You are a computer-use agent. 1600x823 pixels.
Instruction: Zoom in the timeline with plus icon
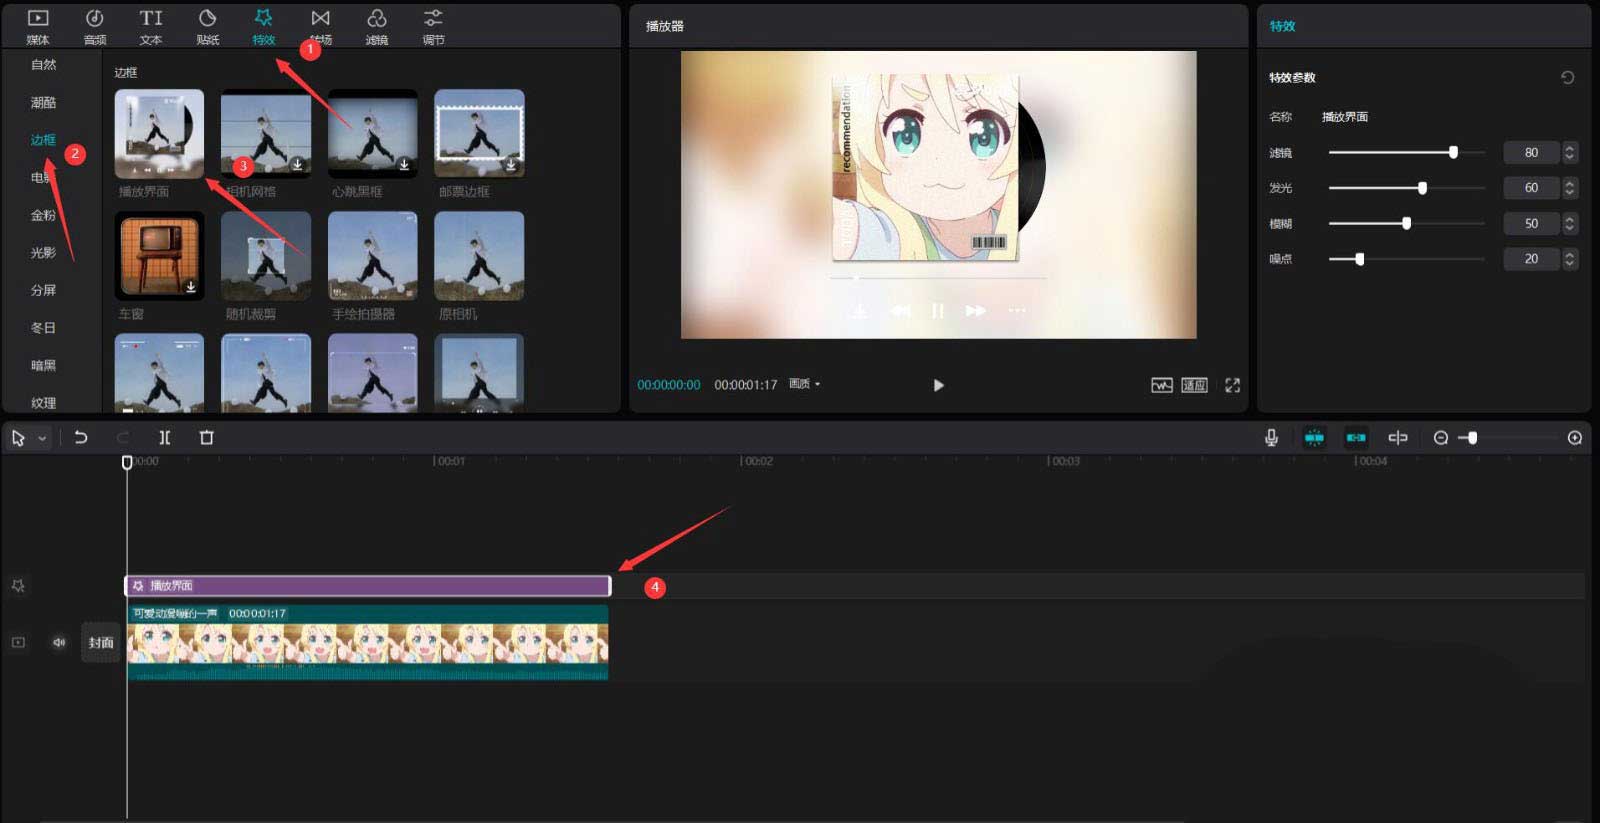1575,438
